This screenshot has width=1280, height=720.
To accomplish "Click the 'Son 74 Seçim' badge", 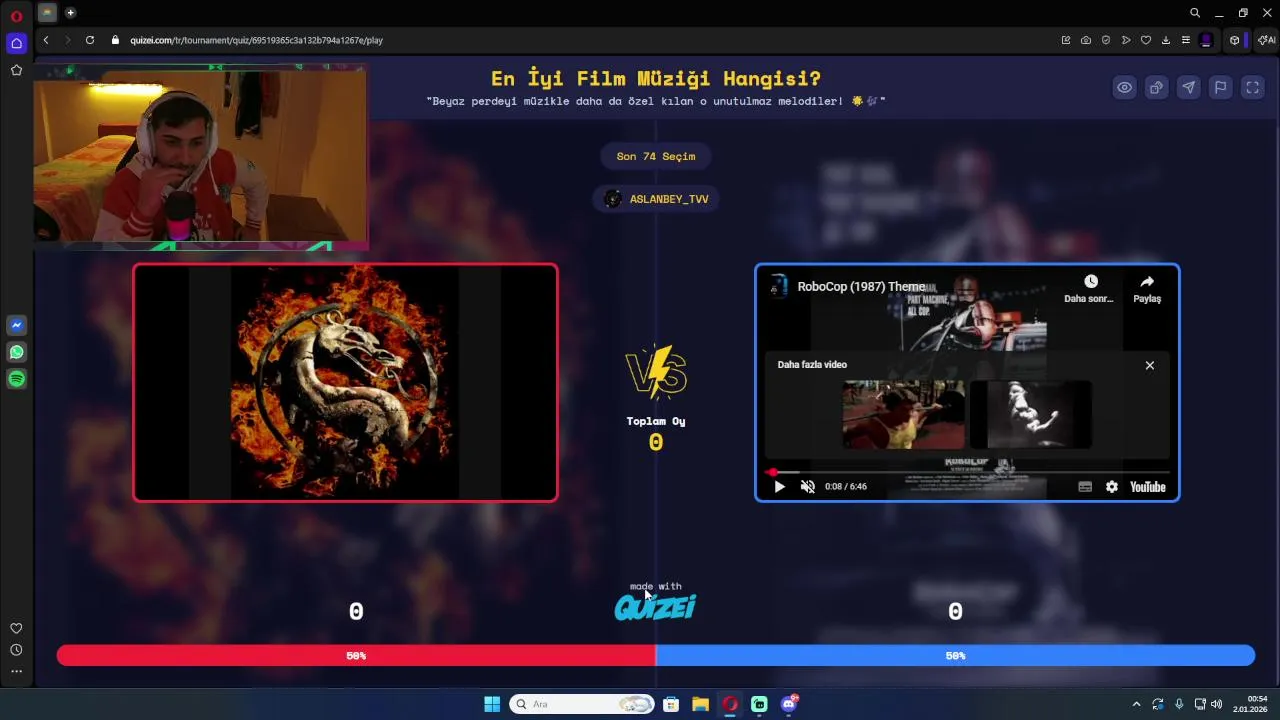I will point(655,156).
